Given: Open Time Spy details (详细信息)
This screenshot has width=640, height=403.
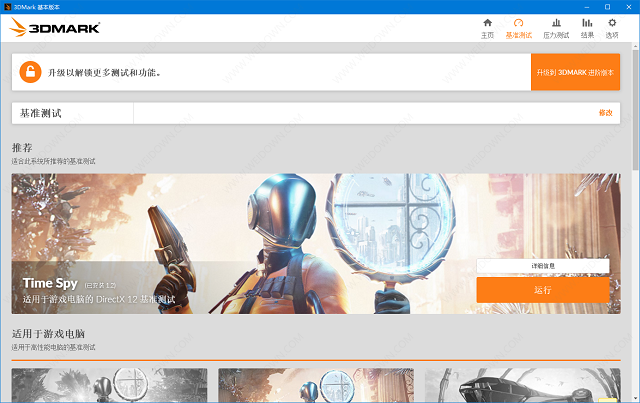Looking at the screenshot, I should coord(542,266).
